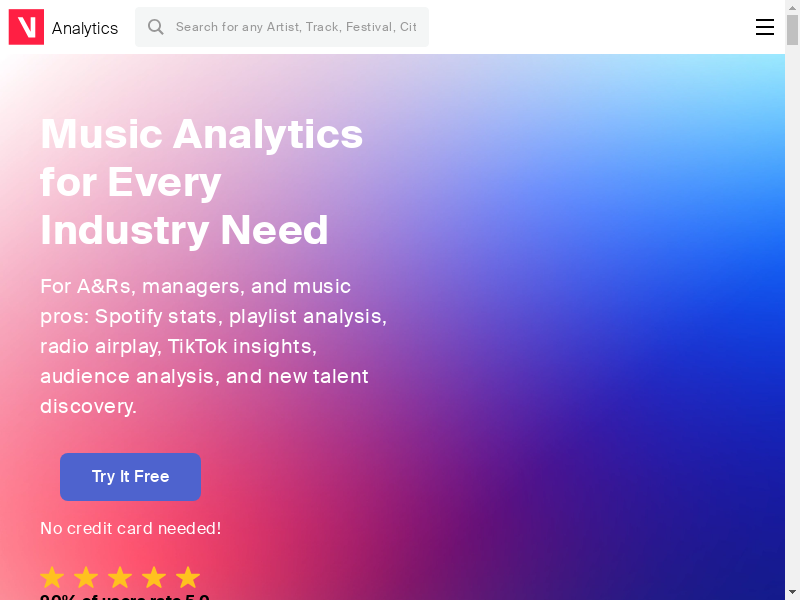Click the last rating star

click(188, 577)
